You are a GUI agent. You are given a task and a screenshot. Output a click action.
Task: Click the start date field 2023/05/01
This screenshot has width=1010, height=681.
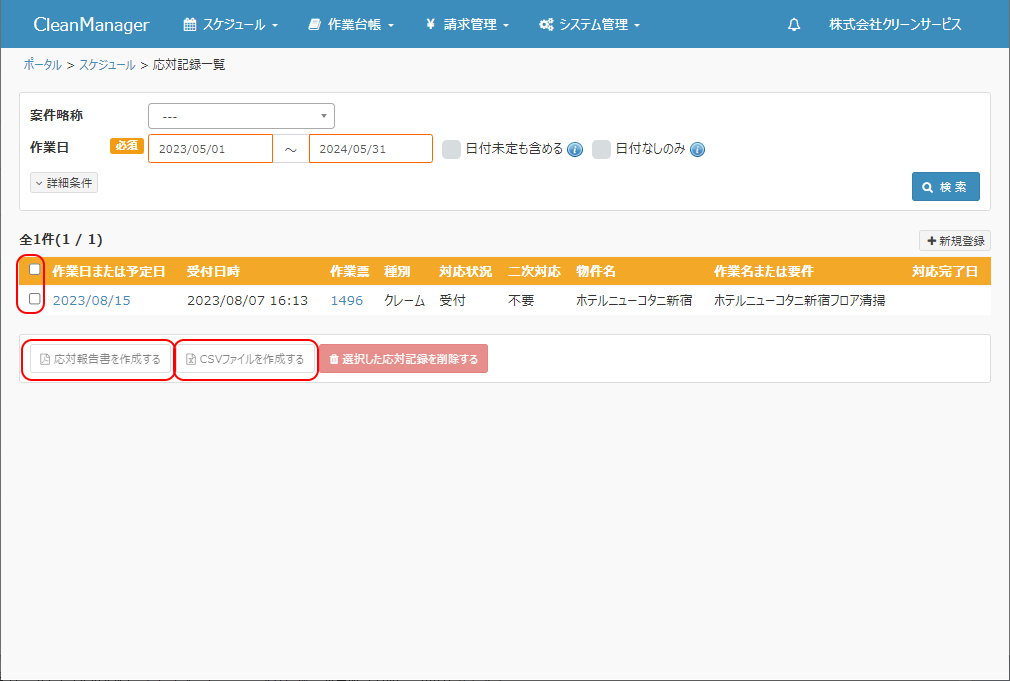[210, 149]
